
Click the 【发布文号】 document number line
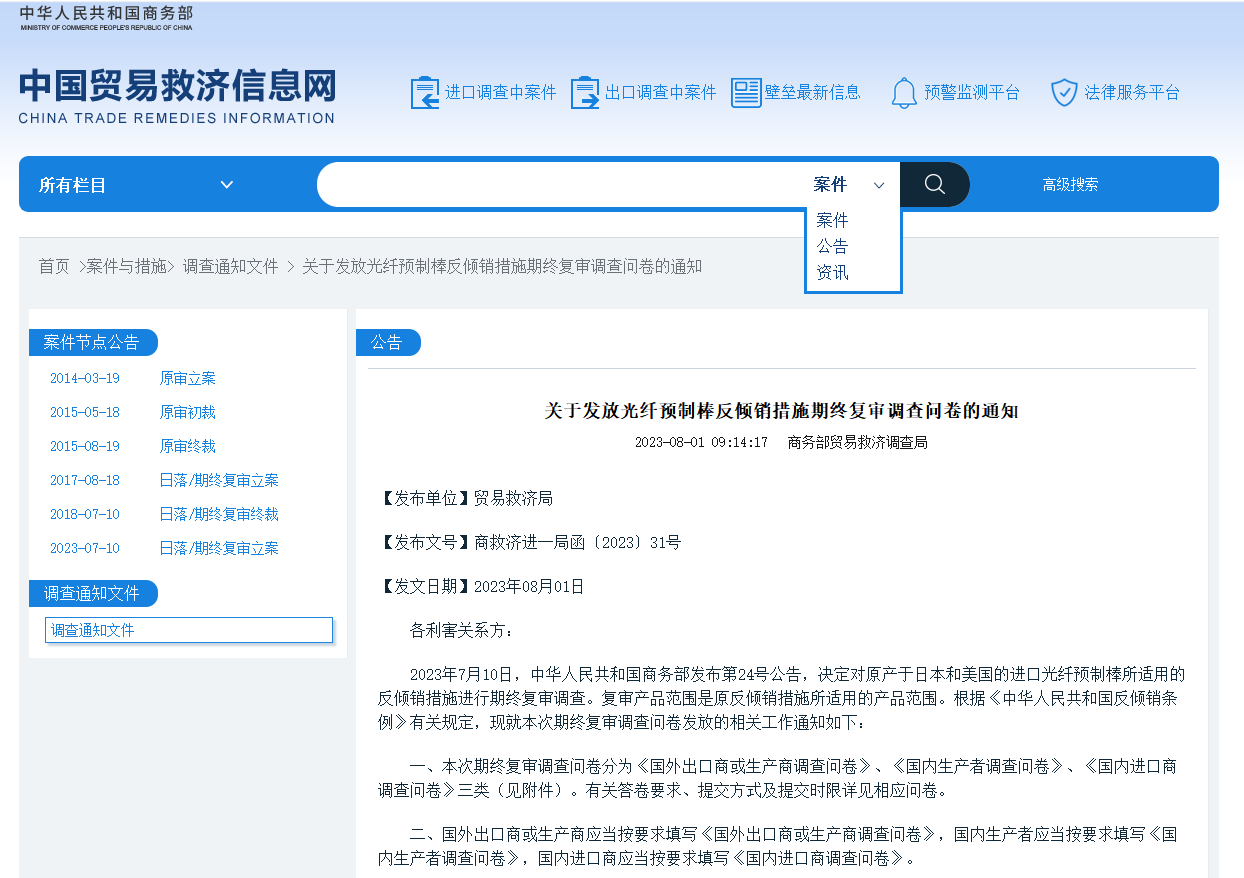pos(530,542)
